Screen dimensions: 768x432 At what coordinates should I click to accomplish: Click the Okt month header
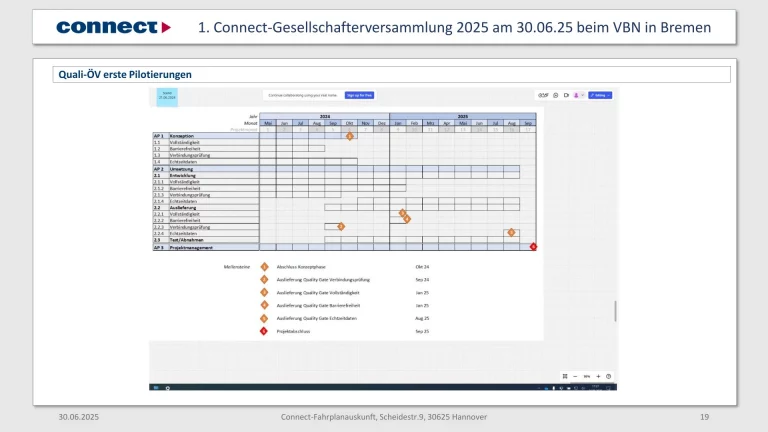(349, 123)
